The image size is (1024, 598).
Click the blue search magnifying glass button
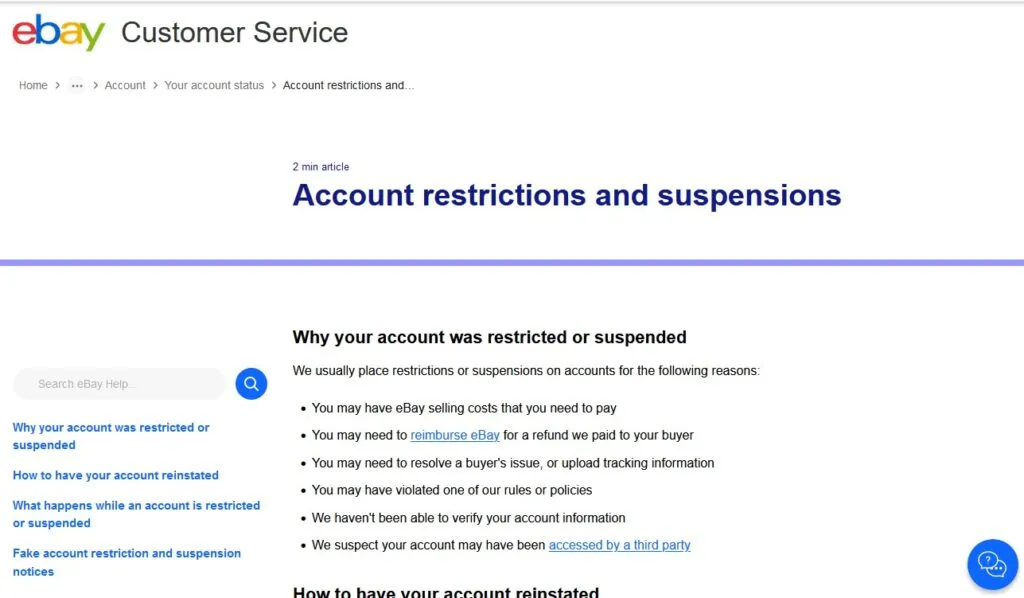pyautogui.click(x=250, y=384)
